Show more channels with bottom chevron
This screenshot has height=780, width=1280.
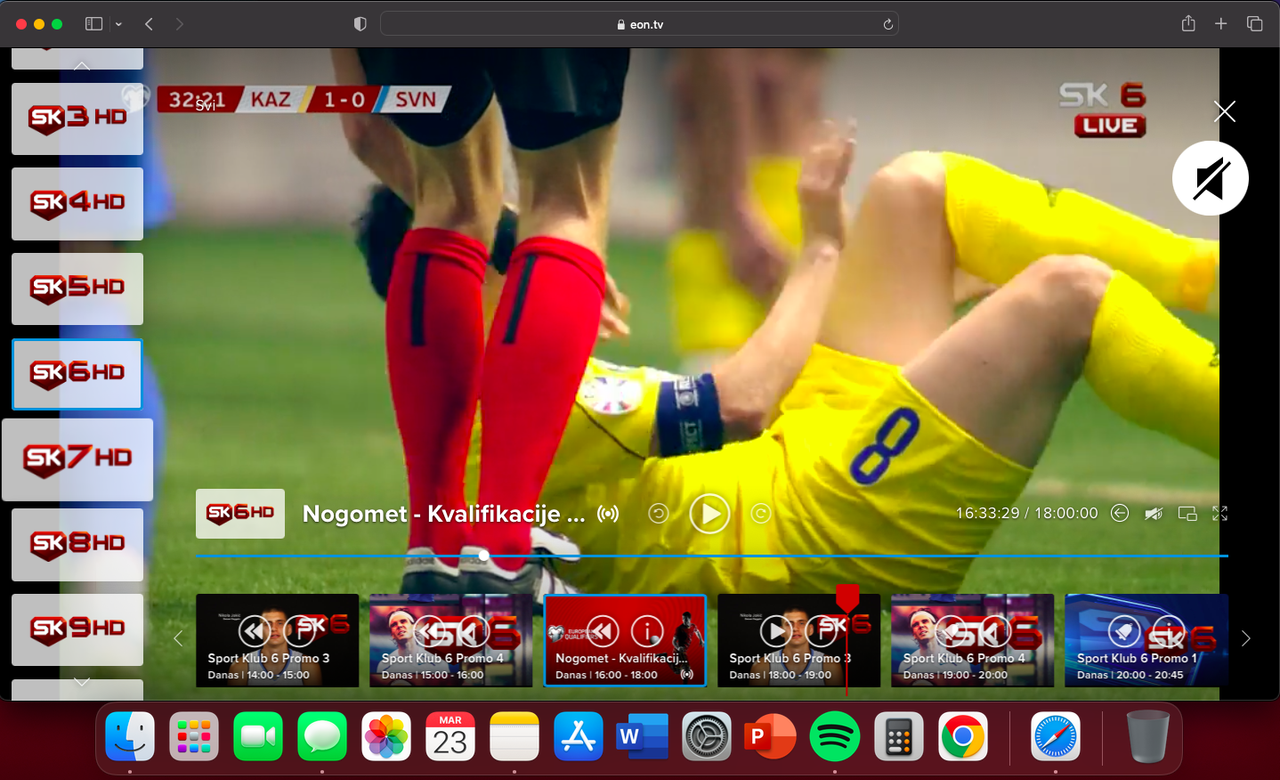point(82,681)
